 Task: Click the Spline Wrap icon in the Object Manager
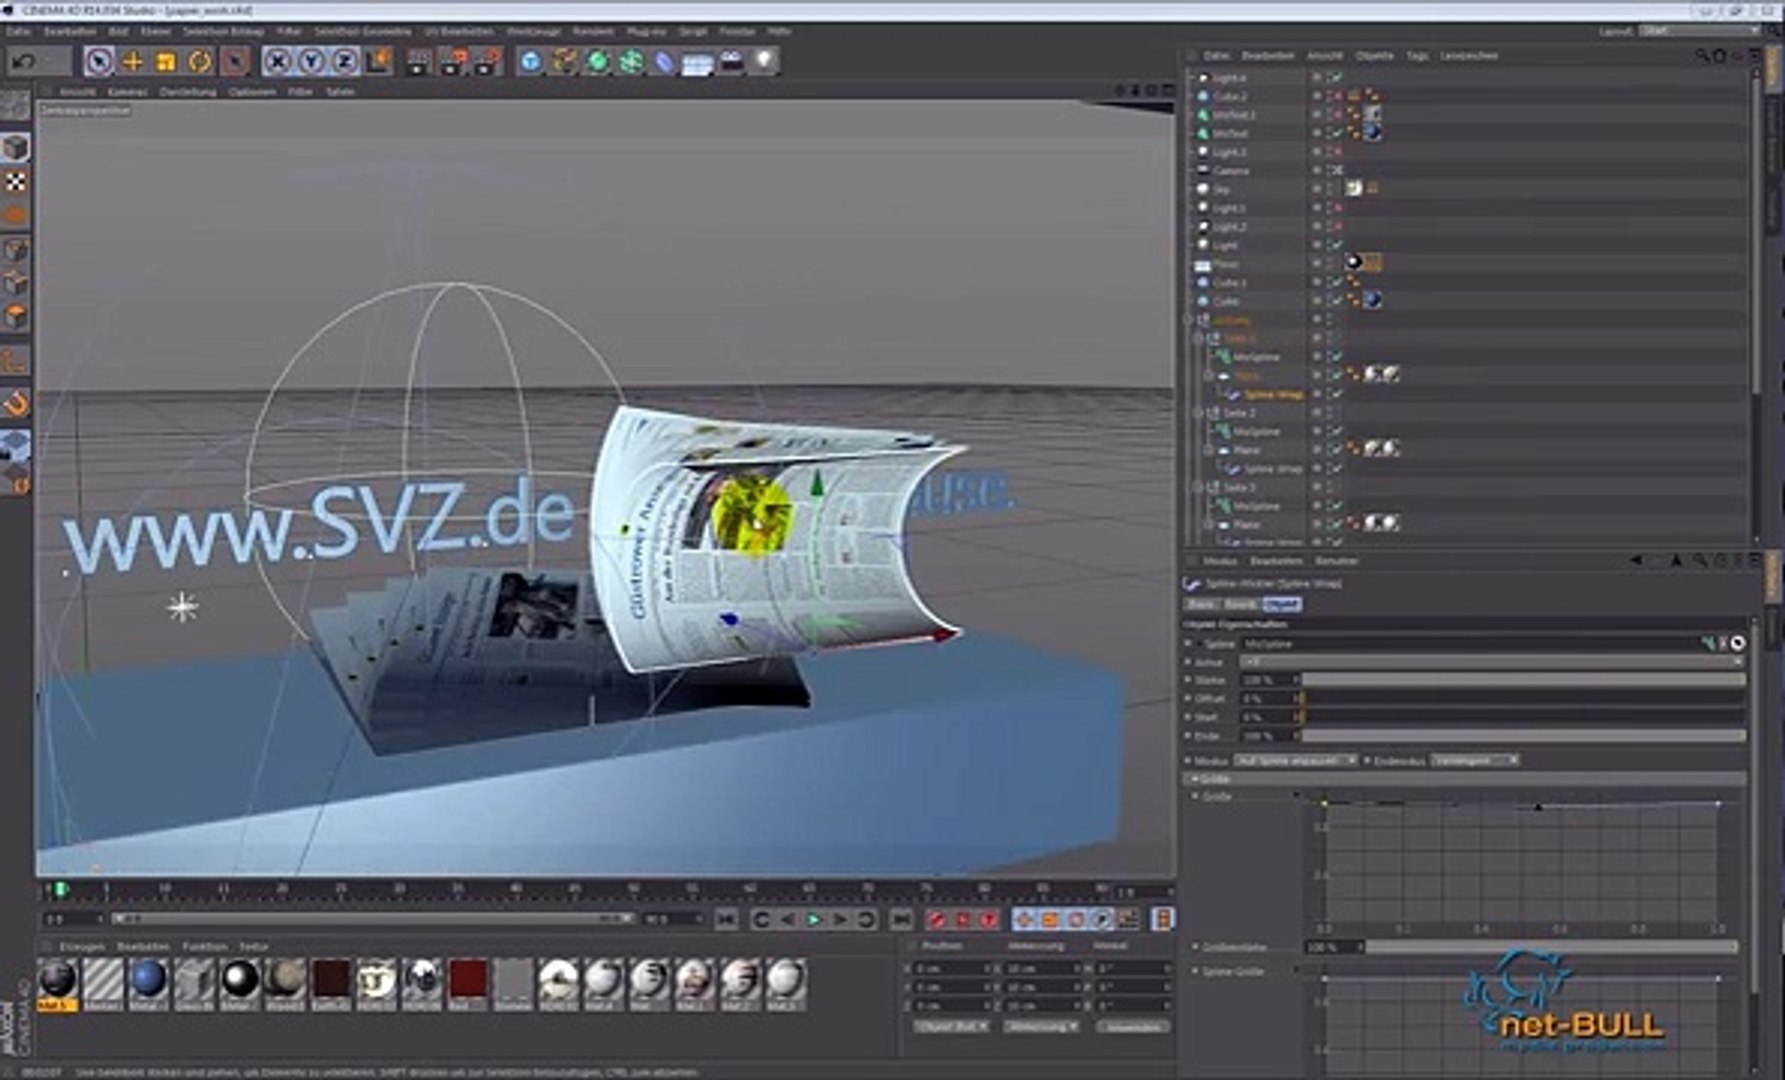click(1233, 393)
